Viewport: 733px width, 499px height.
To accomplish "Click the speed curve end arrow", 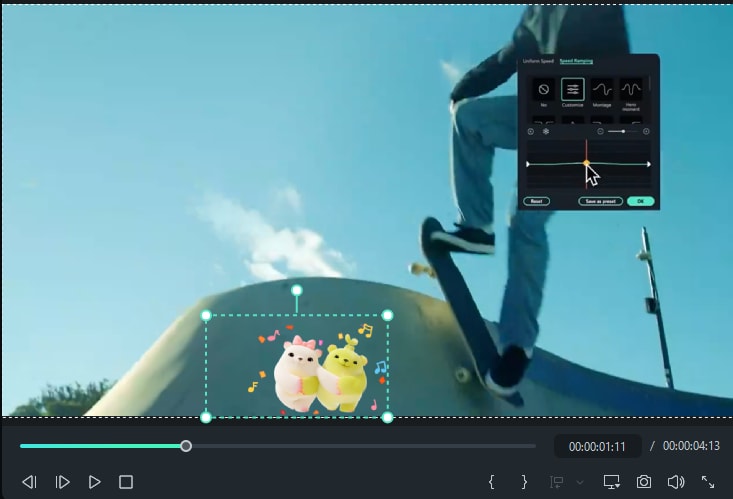I will tap(648, 164).
